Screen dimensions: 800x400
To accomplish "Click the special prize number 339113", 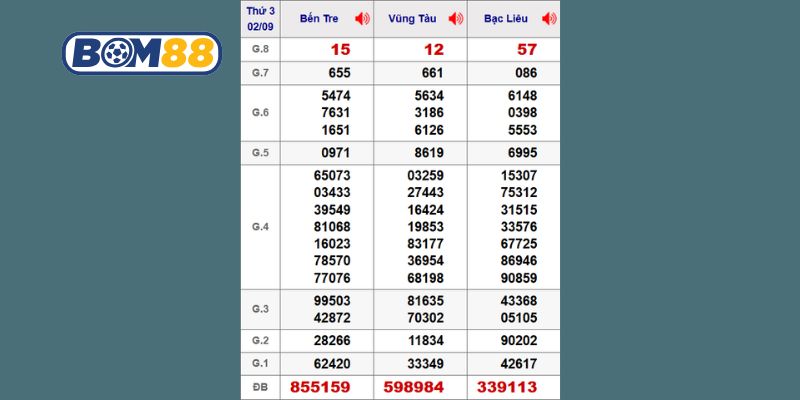I will point(507,387).
